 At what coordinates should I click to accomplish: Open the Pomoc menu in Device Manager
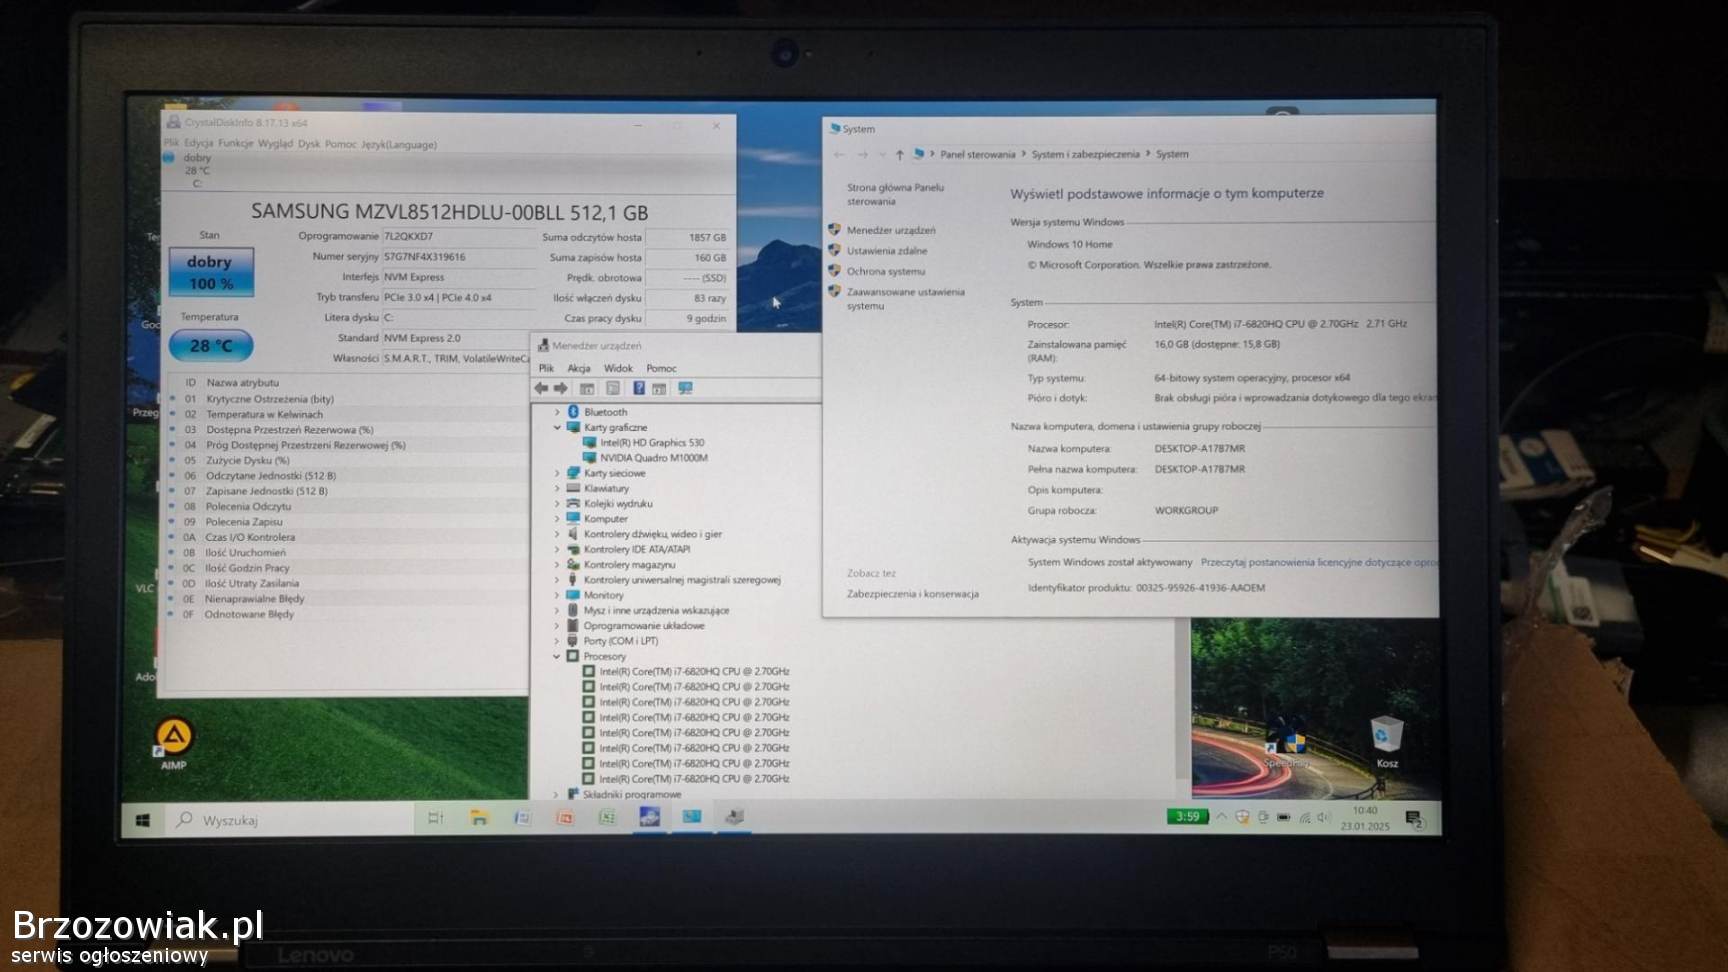point(661,368)
